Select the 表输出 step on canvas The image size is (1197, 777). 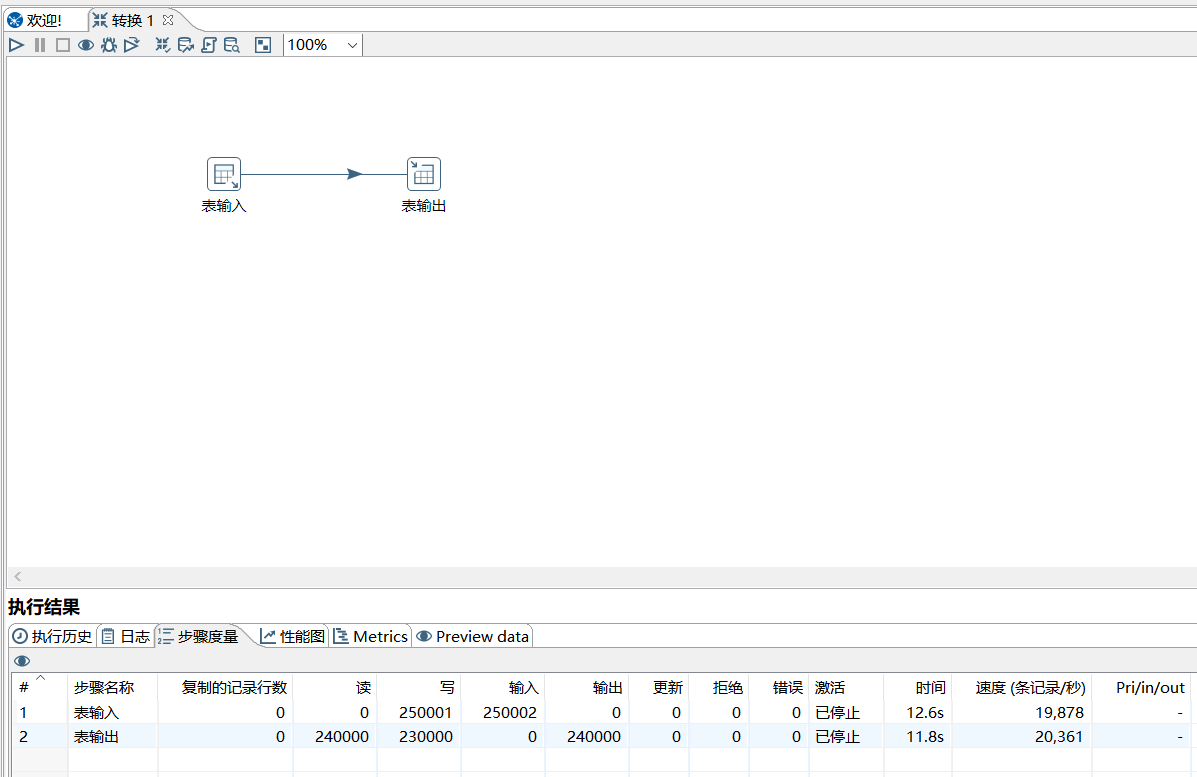pos(424,174)
